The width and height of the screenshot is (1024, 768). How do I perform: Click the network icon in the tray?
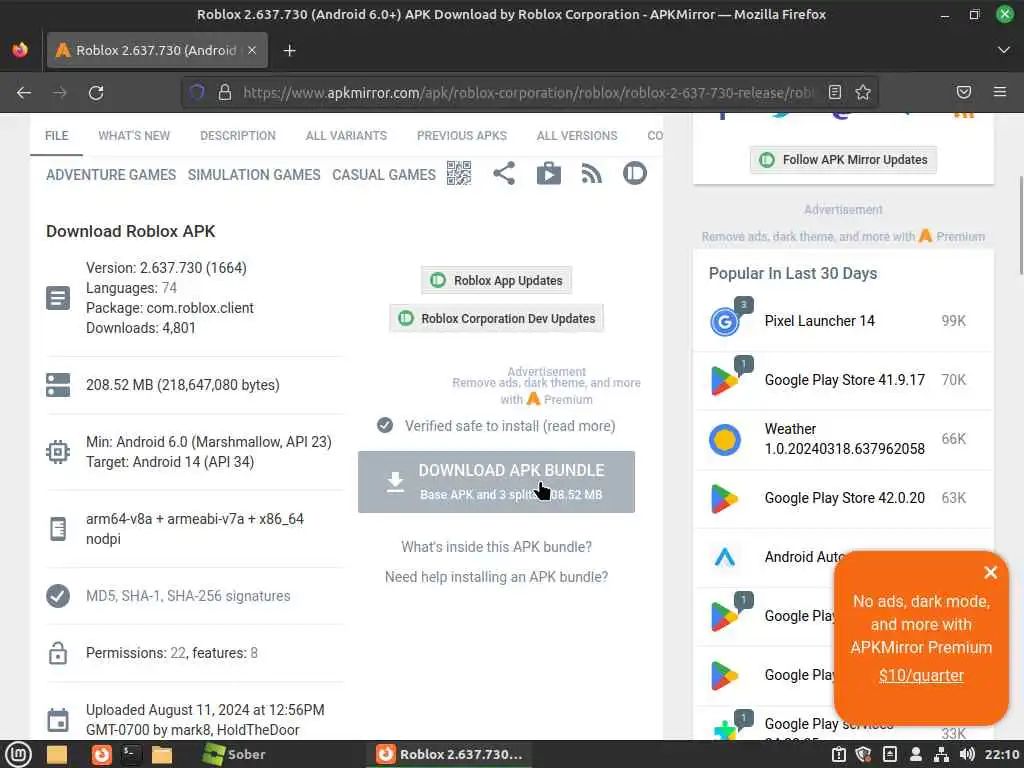click(x=941, y=754)
